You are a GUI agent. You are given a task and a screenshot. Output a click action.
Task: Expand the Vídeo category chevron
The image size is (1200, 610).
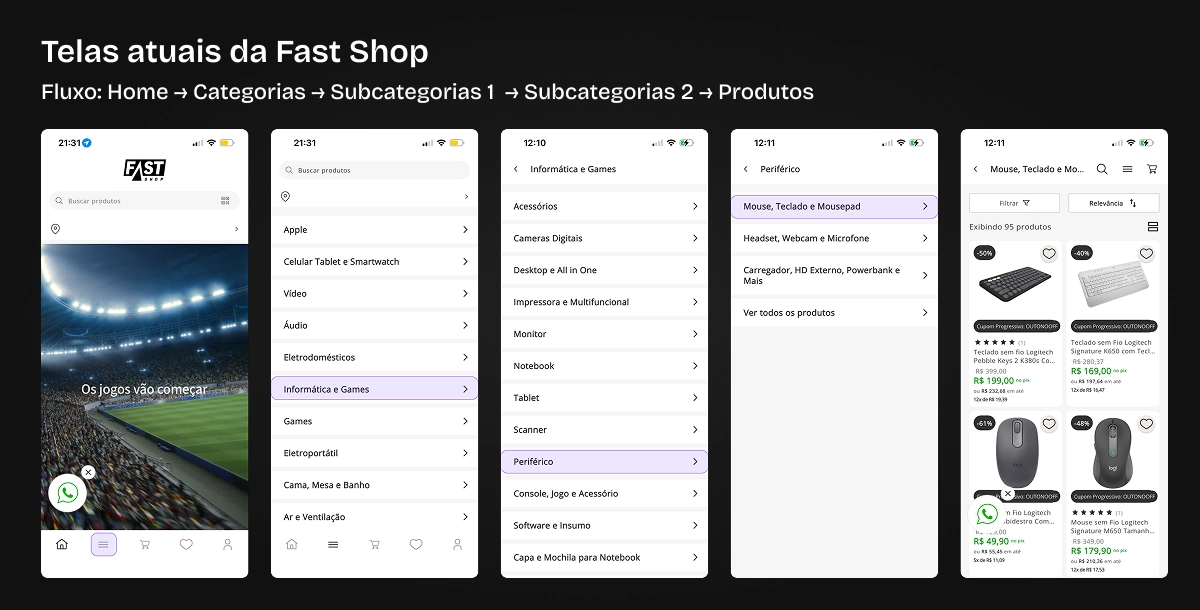coord(465,294)
